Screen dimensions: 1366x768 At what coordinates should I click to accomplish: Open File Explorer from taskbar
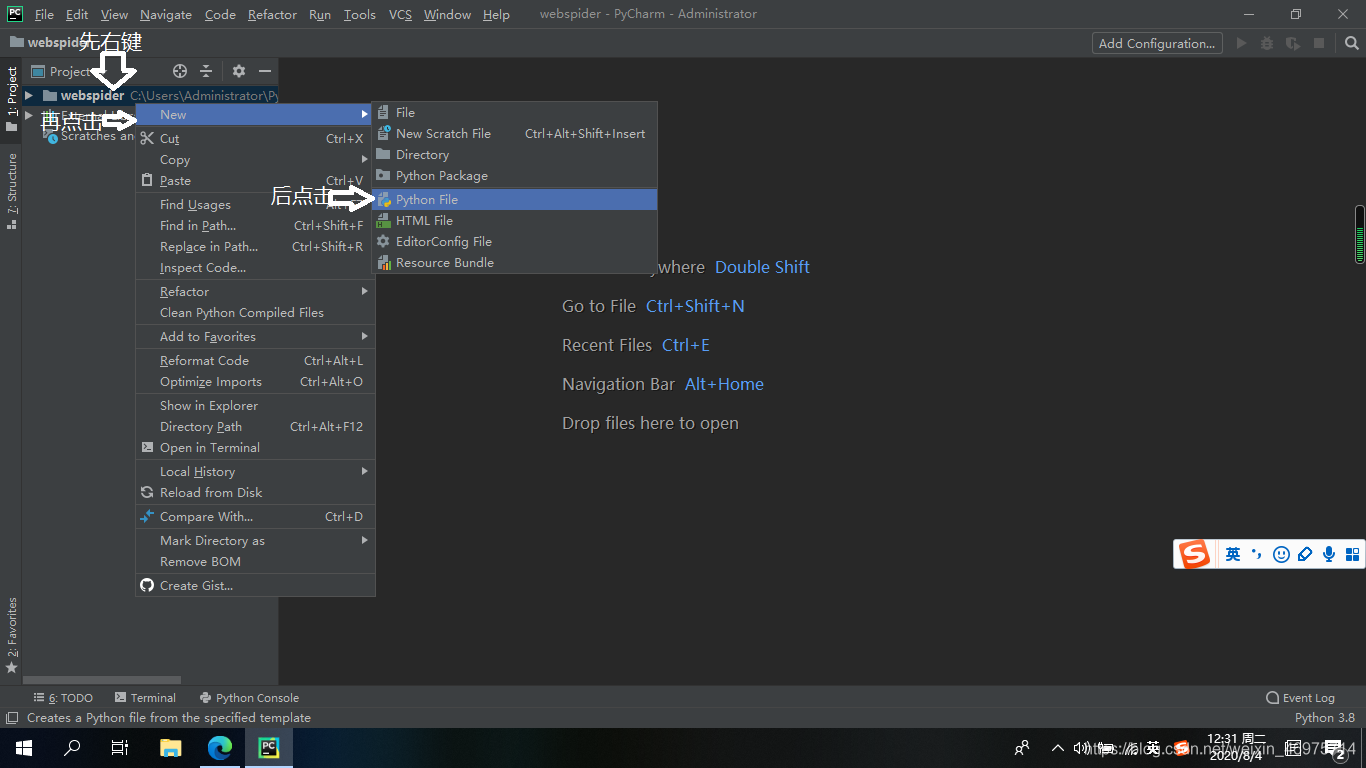click(x=171, y=747)
